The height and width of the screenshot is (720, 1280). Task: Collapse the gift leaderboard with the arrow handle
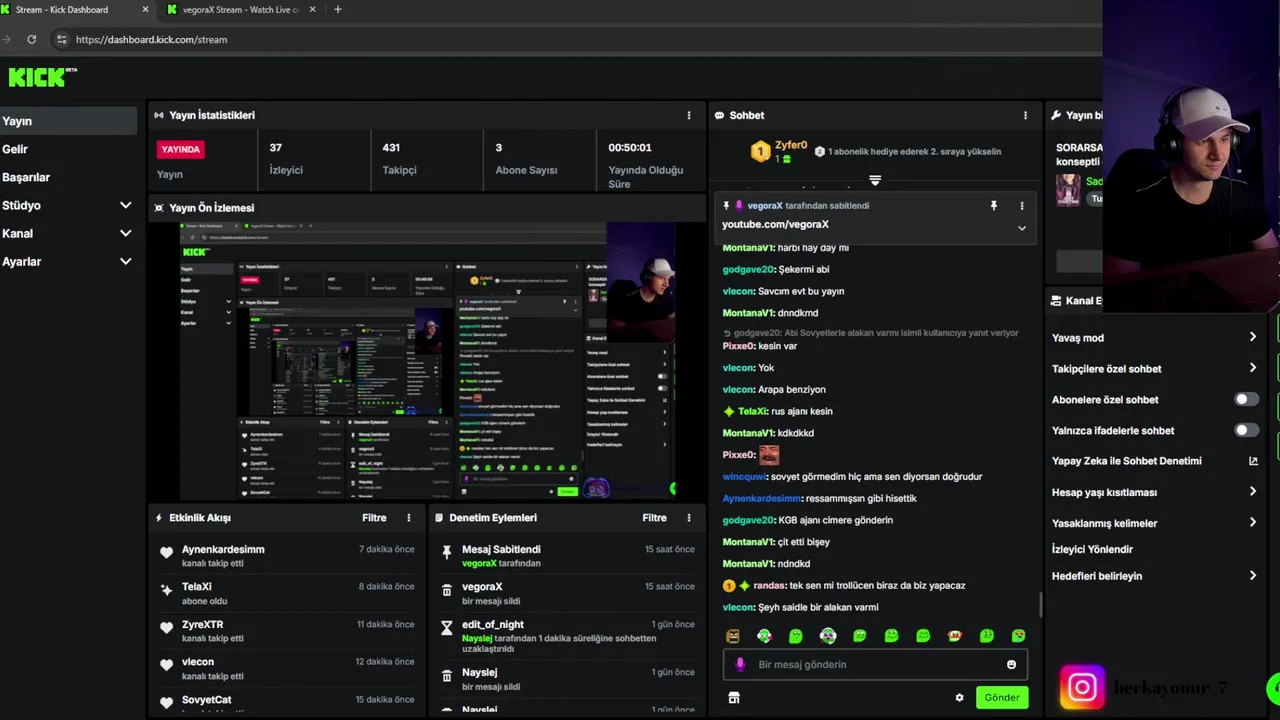point(875,180)
